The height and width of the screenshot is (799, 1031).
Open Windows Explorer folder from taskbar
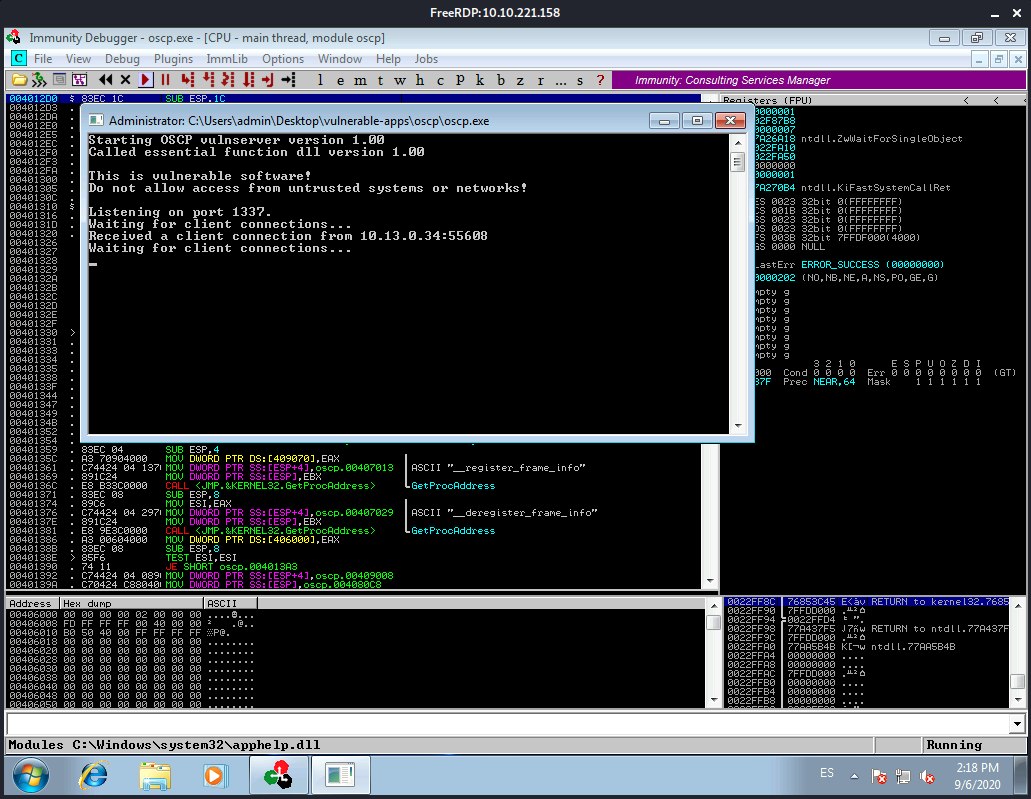tap(155, 775)
